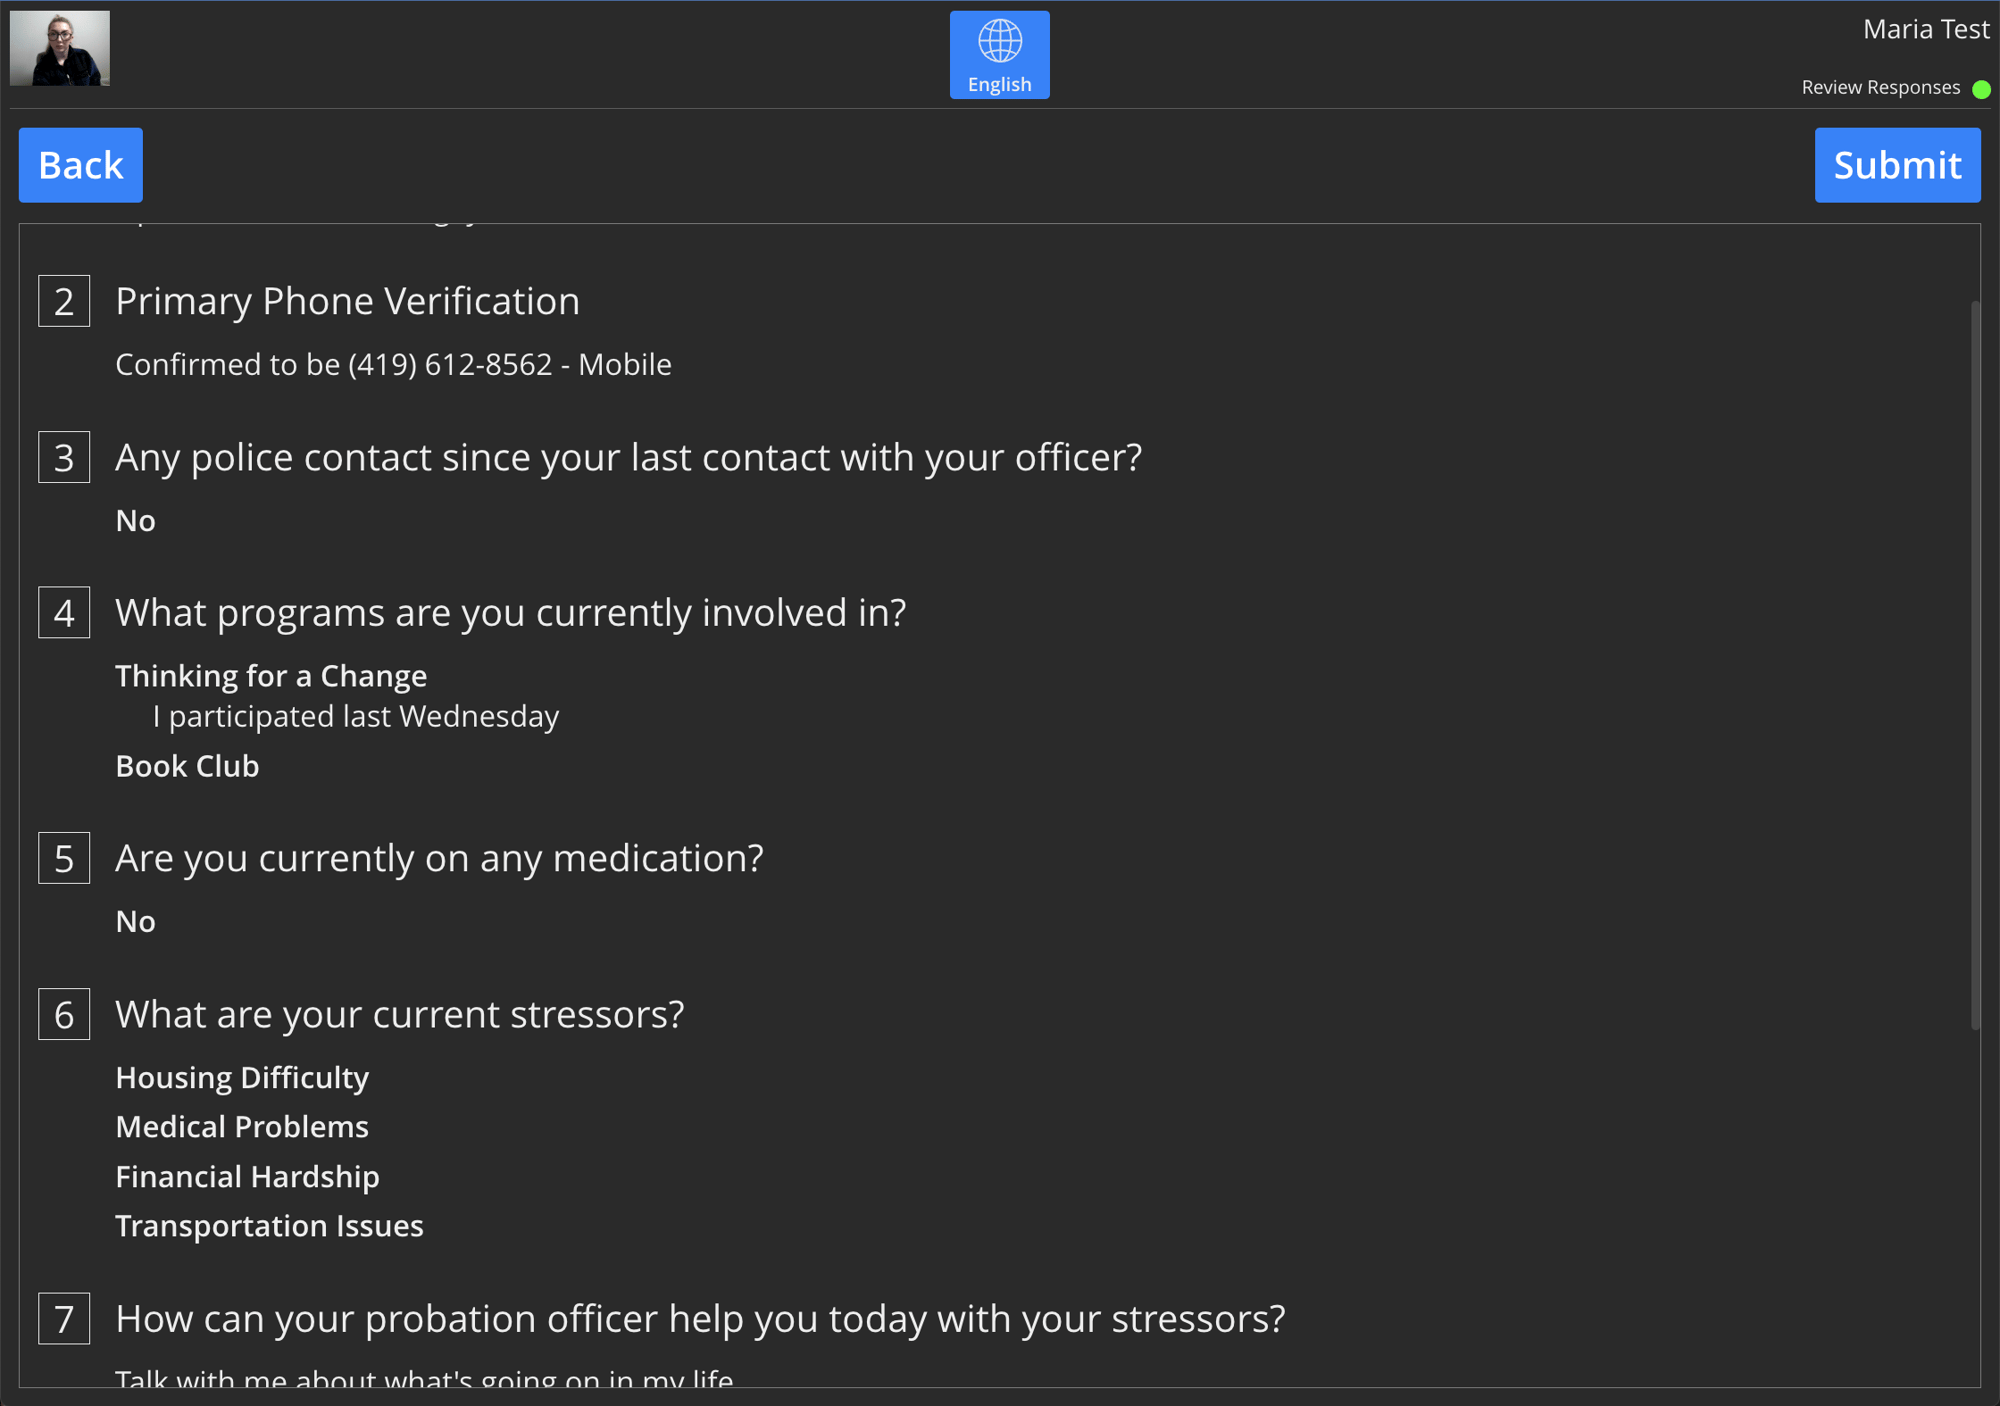Open Primary Phone Verification question

[x=347, y=301]
